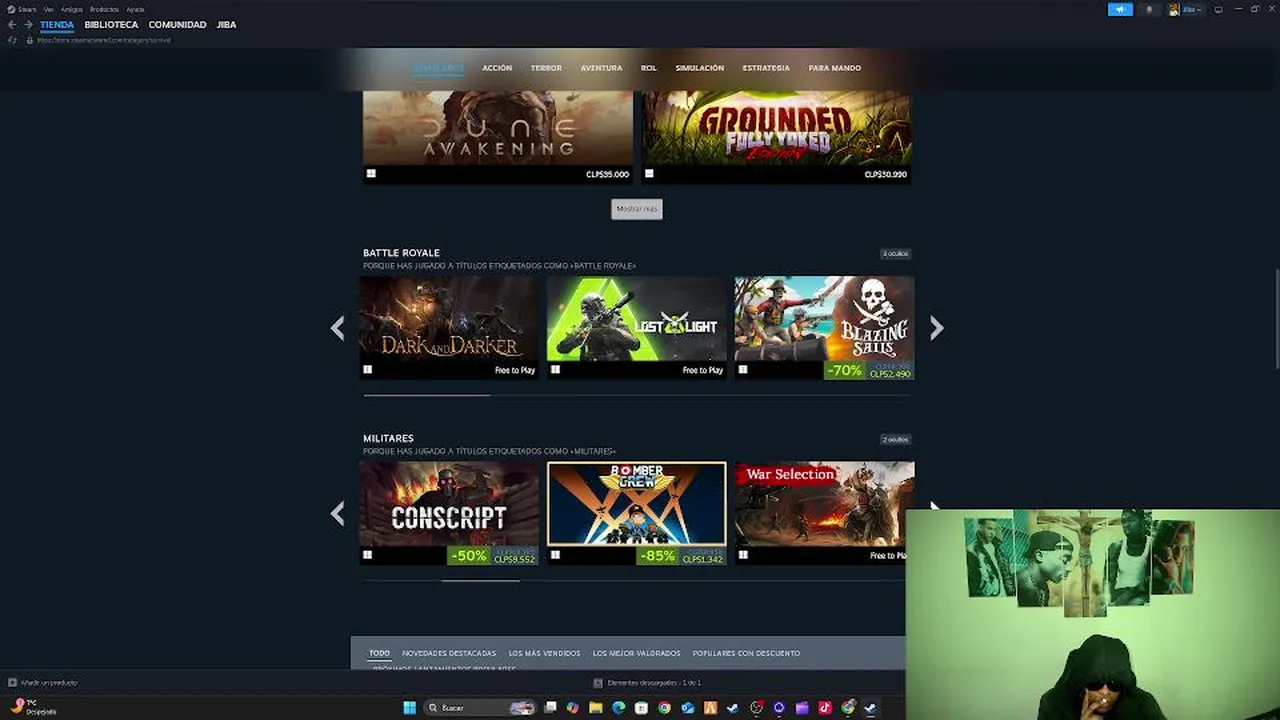
Task: Show previous Militares games arrow
Action: [x=338, y=514]
